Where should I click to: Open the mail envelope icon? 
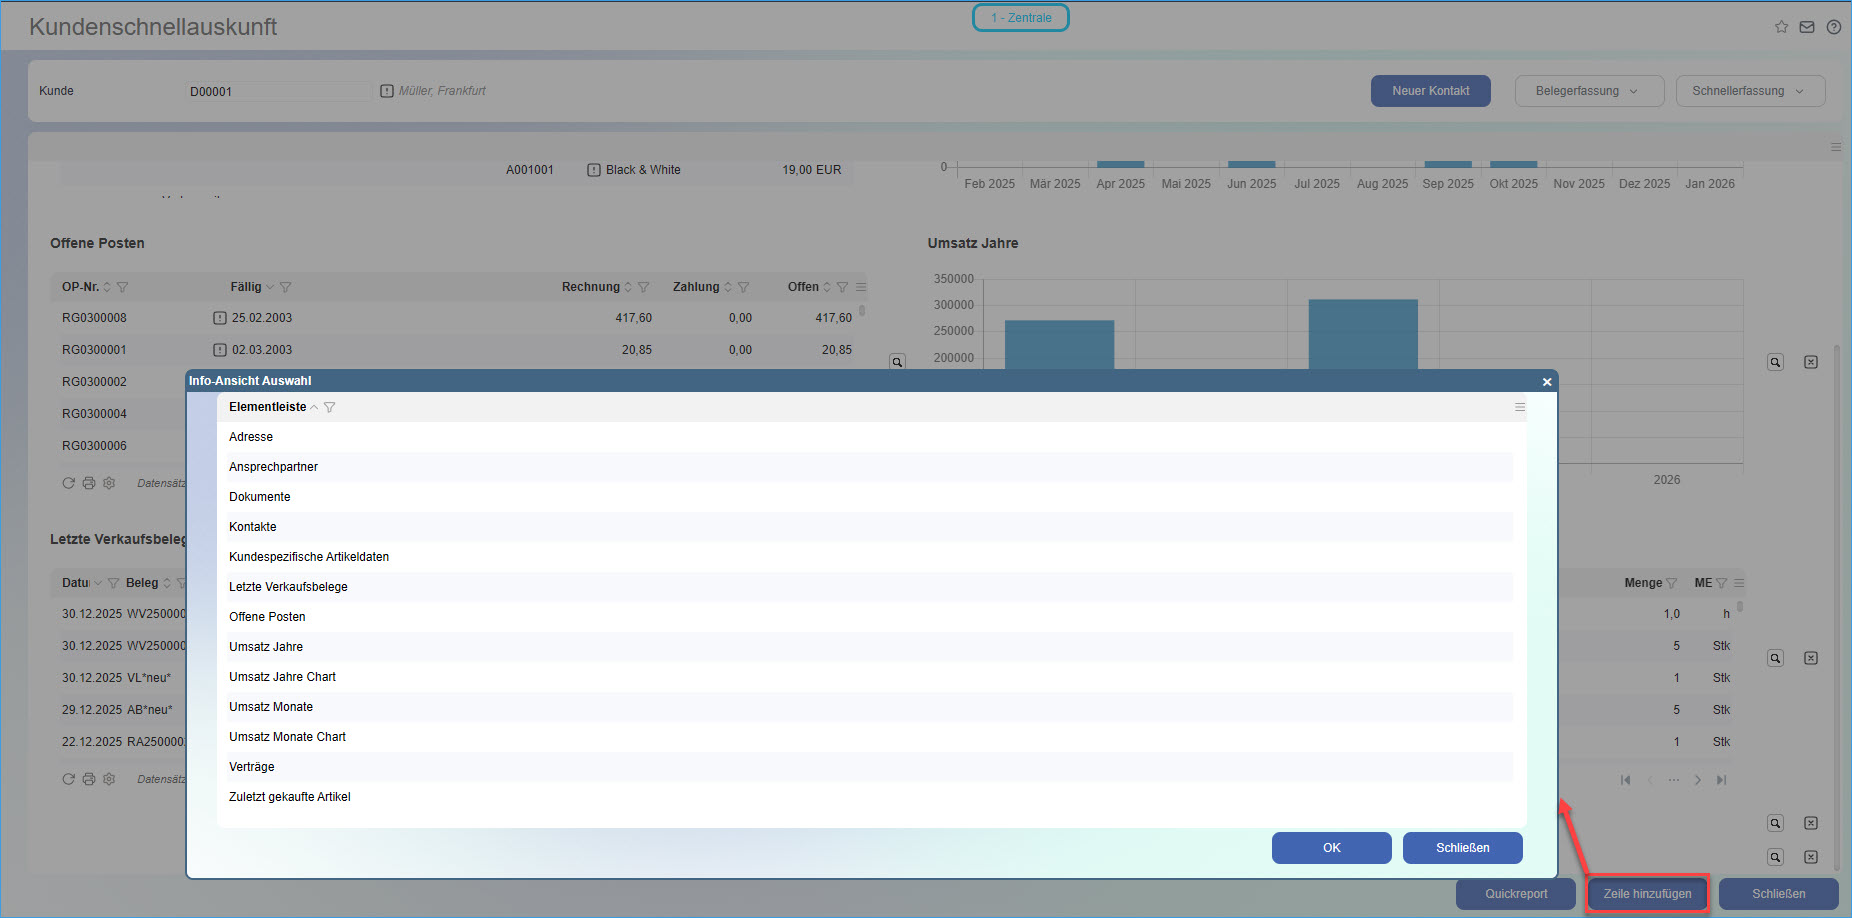tap(1807, 27)
